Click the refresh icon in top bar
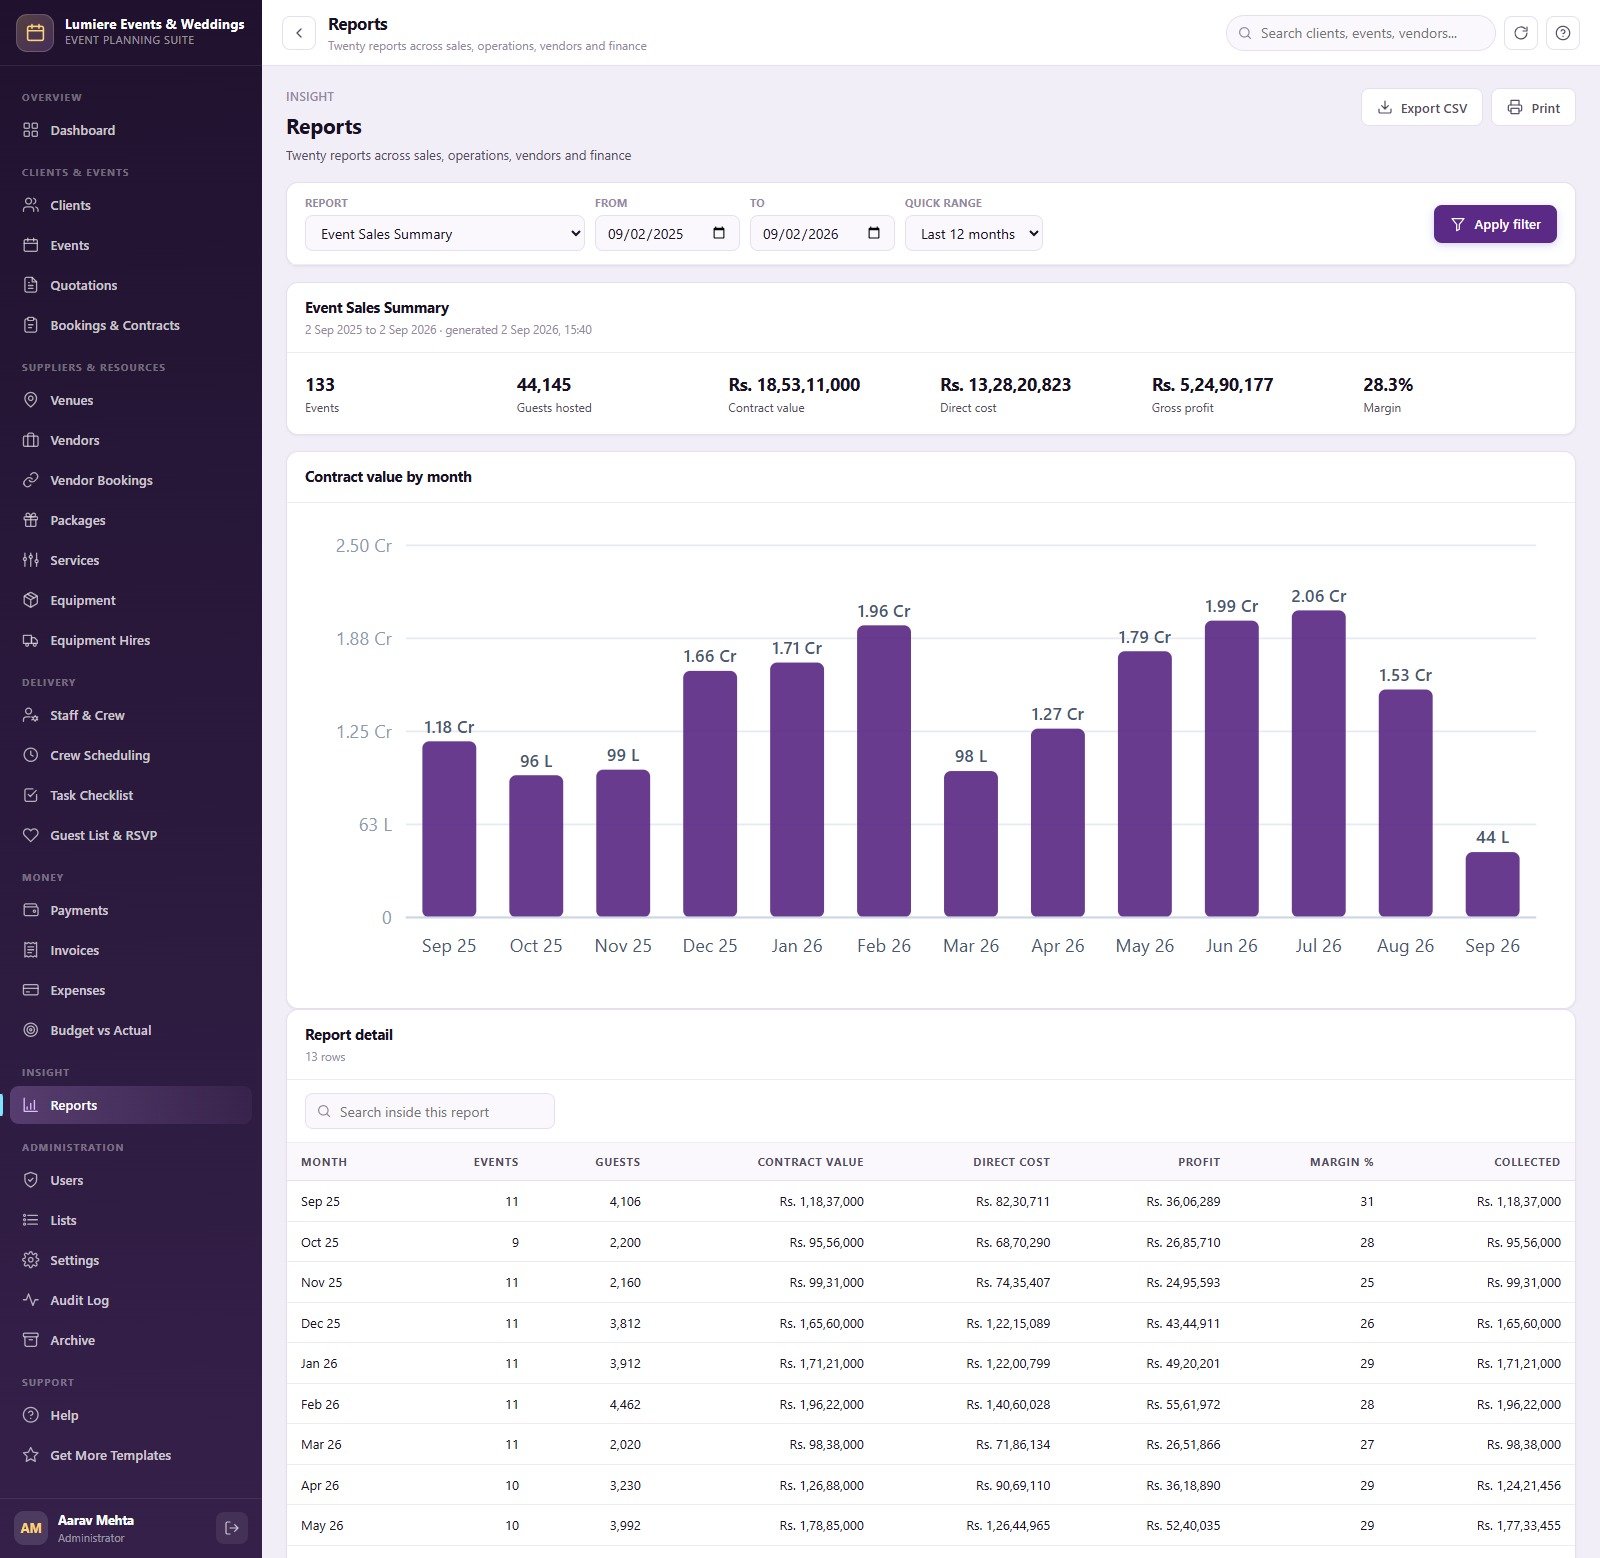This screenshot has width=1600, height=1558. [1520, 33]
